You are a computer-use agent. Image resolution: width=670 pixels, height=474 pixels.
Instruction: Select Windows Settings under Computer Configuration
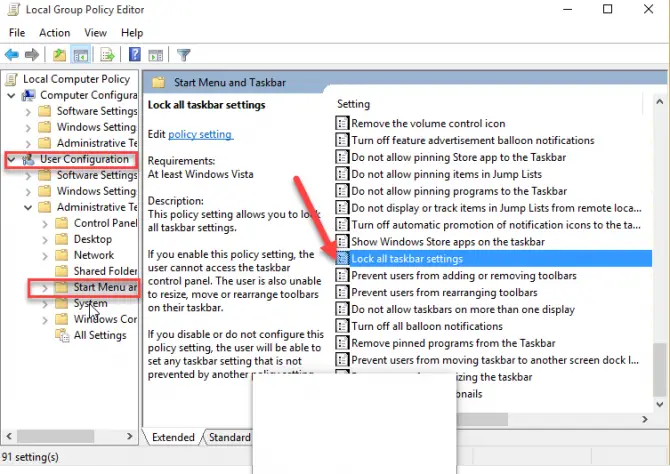[97, 127]
